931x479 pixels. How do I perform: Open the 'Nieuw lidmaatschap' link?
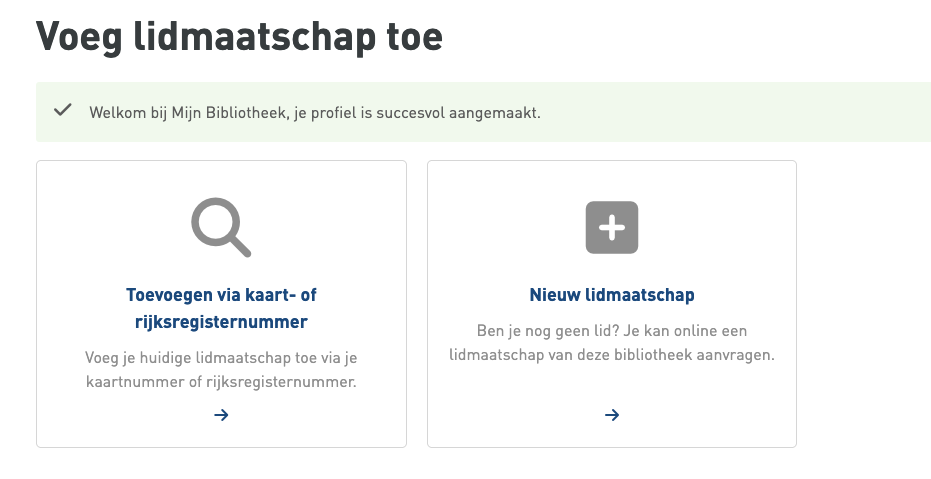click(611, 295)
